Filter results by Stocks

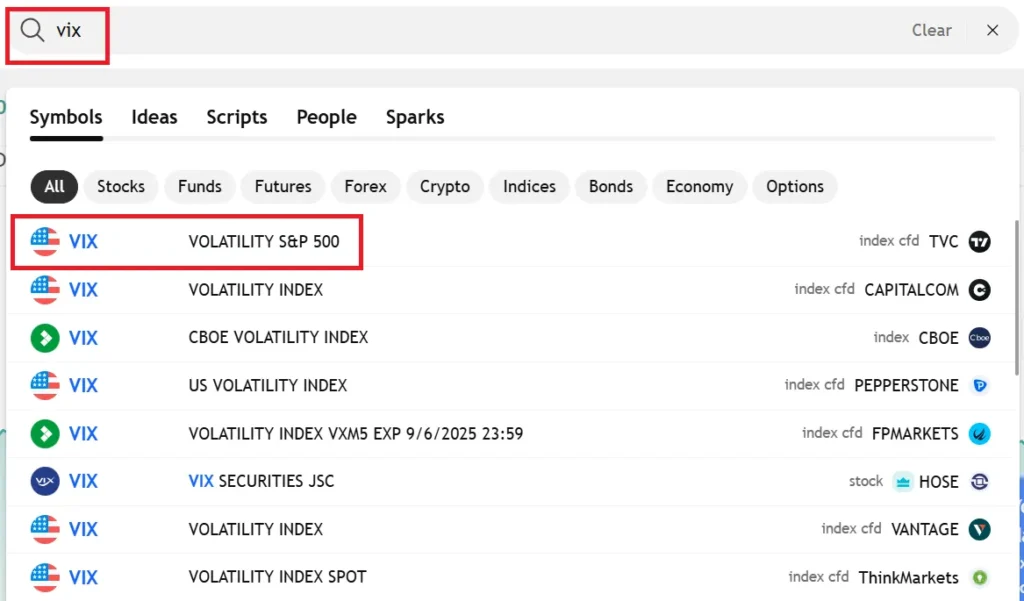click(x=121, y=186)
